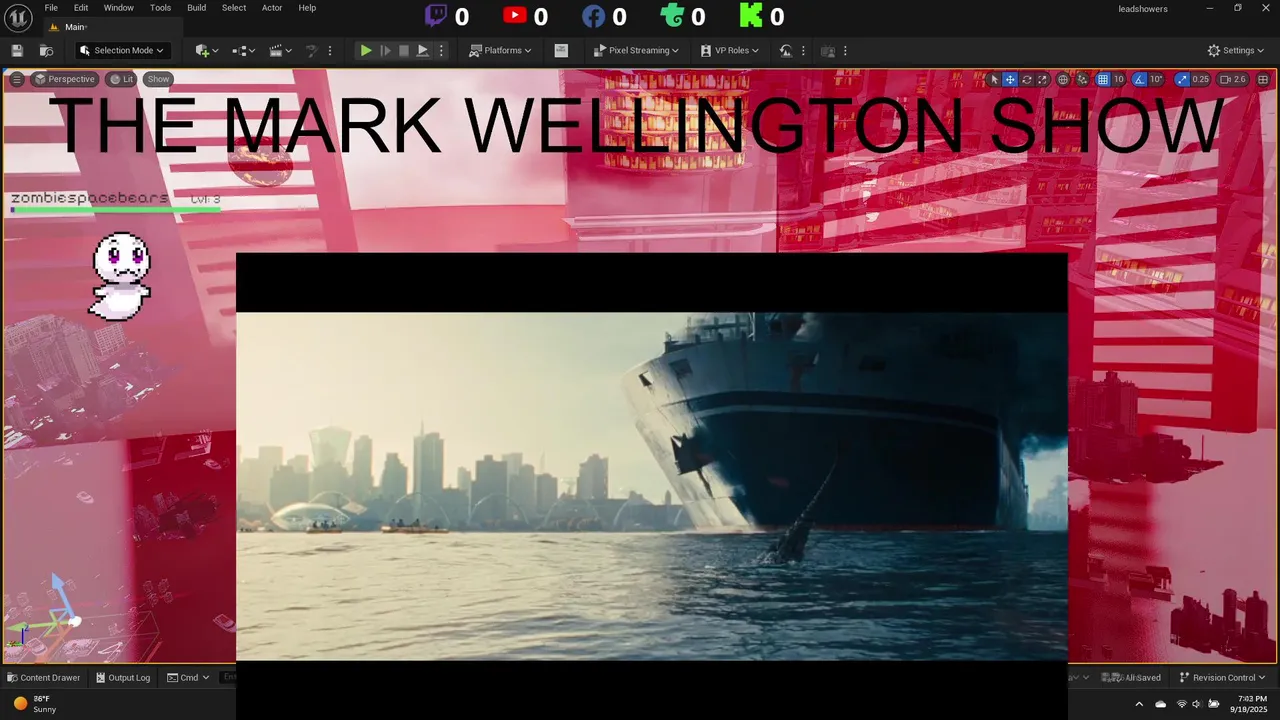Image resolution: width=1280 pixels, height=720 pixels.
Task: Click the Skip Frame button
Action: pos(385,51)
